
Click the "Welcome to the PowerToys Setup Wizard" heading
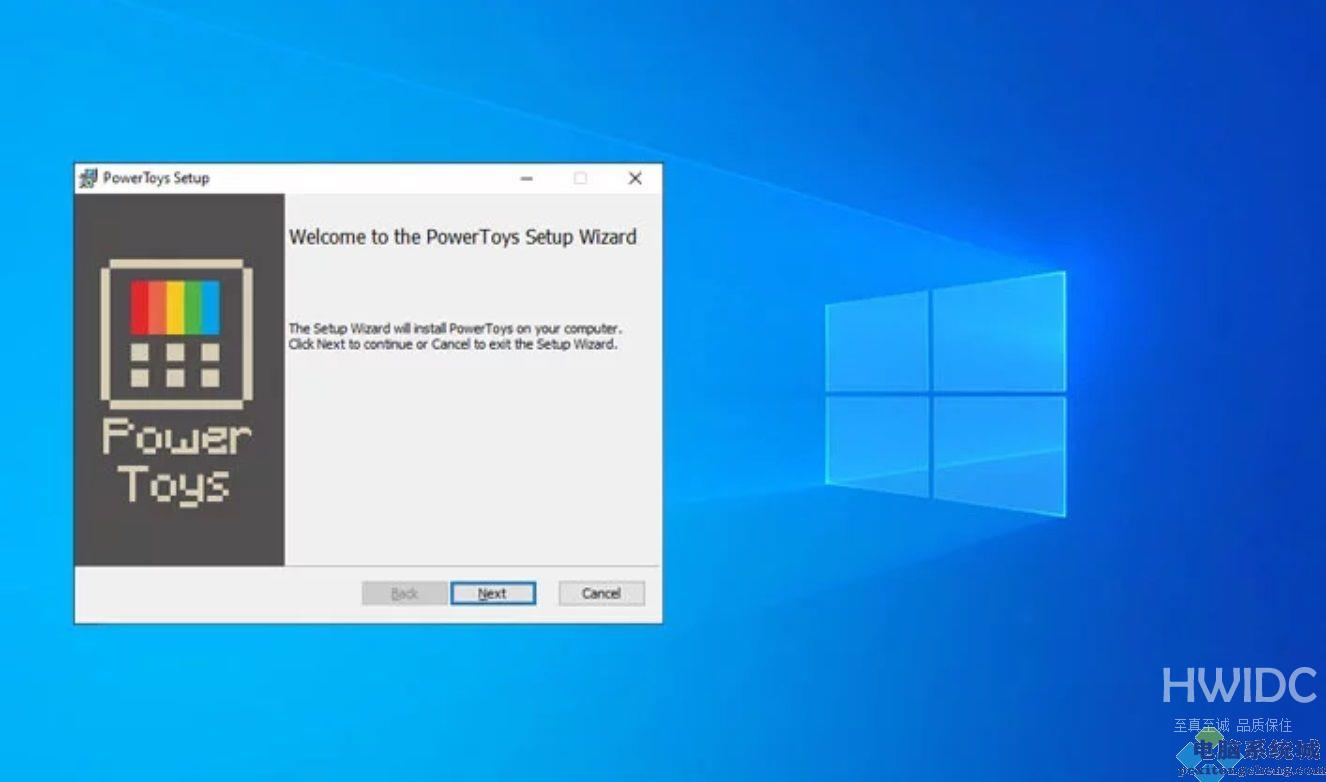pos(462,237)
